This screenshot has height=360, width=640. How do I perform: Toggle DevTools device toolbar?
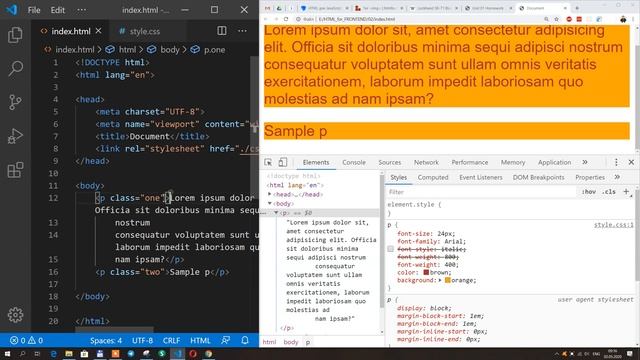click(x=282, y=162)
